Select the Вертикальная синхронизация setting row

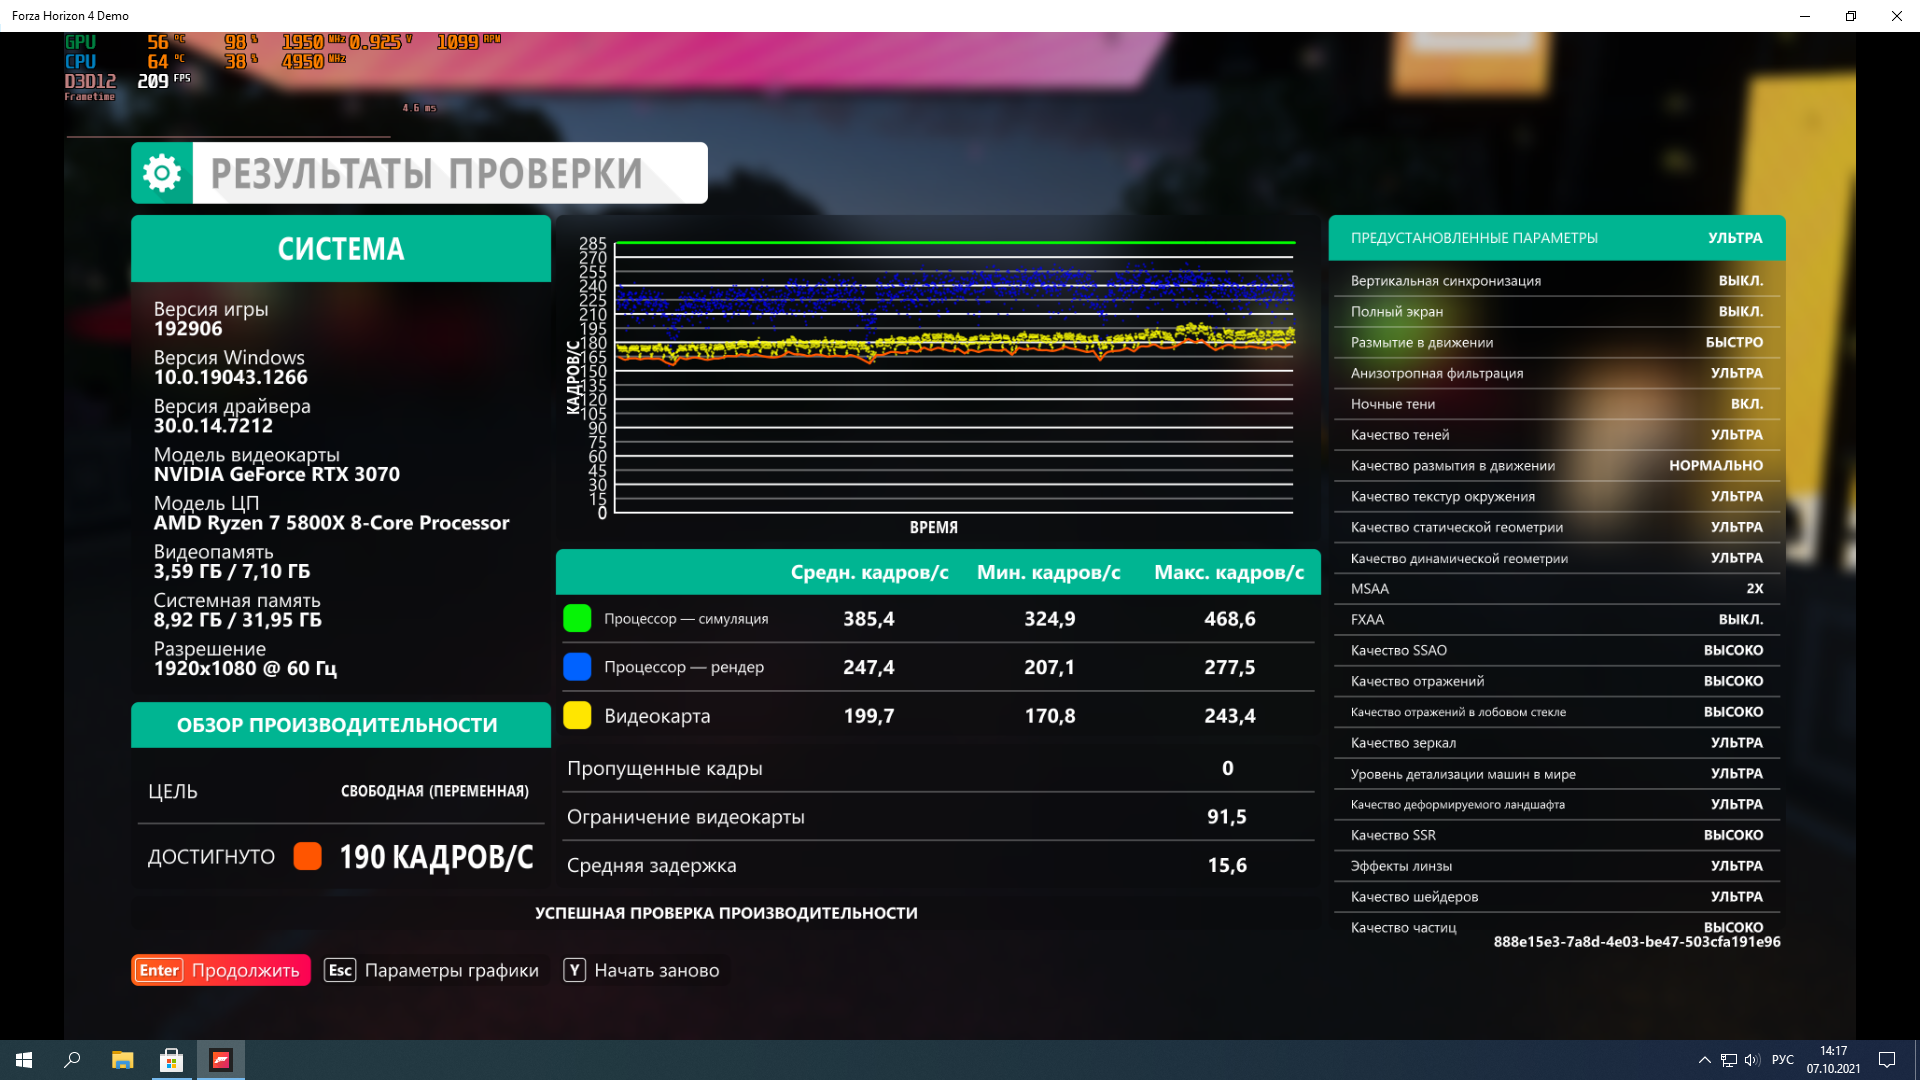click(1556, 281)
